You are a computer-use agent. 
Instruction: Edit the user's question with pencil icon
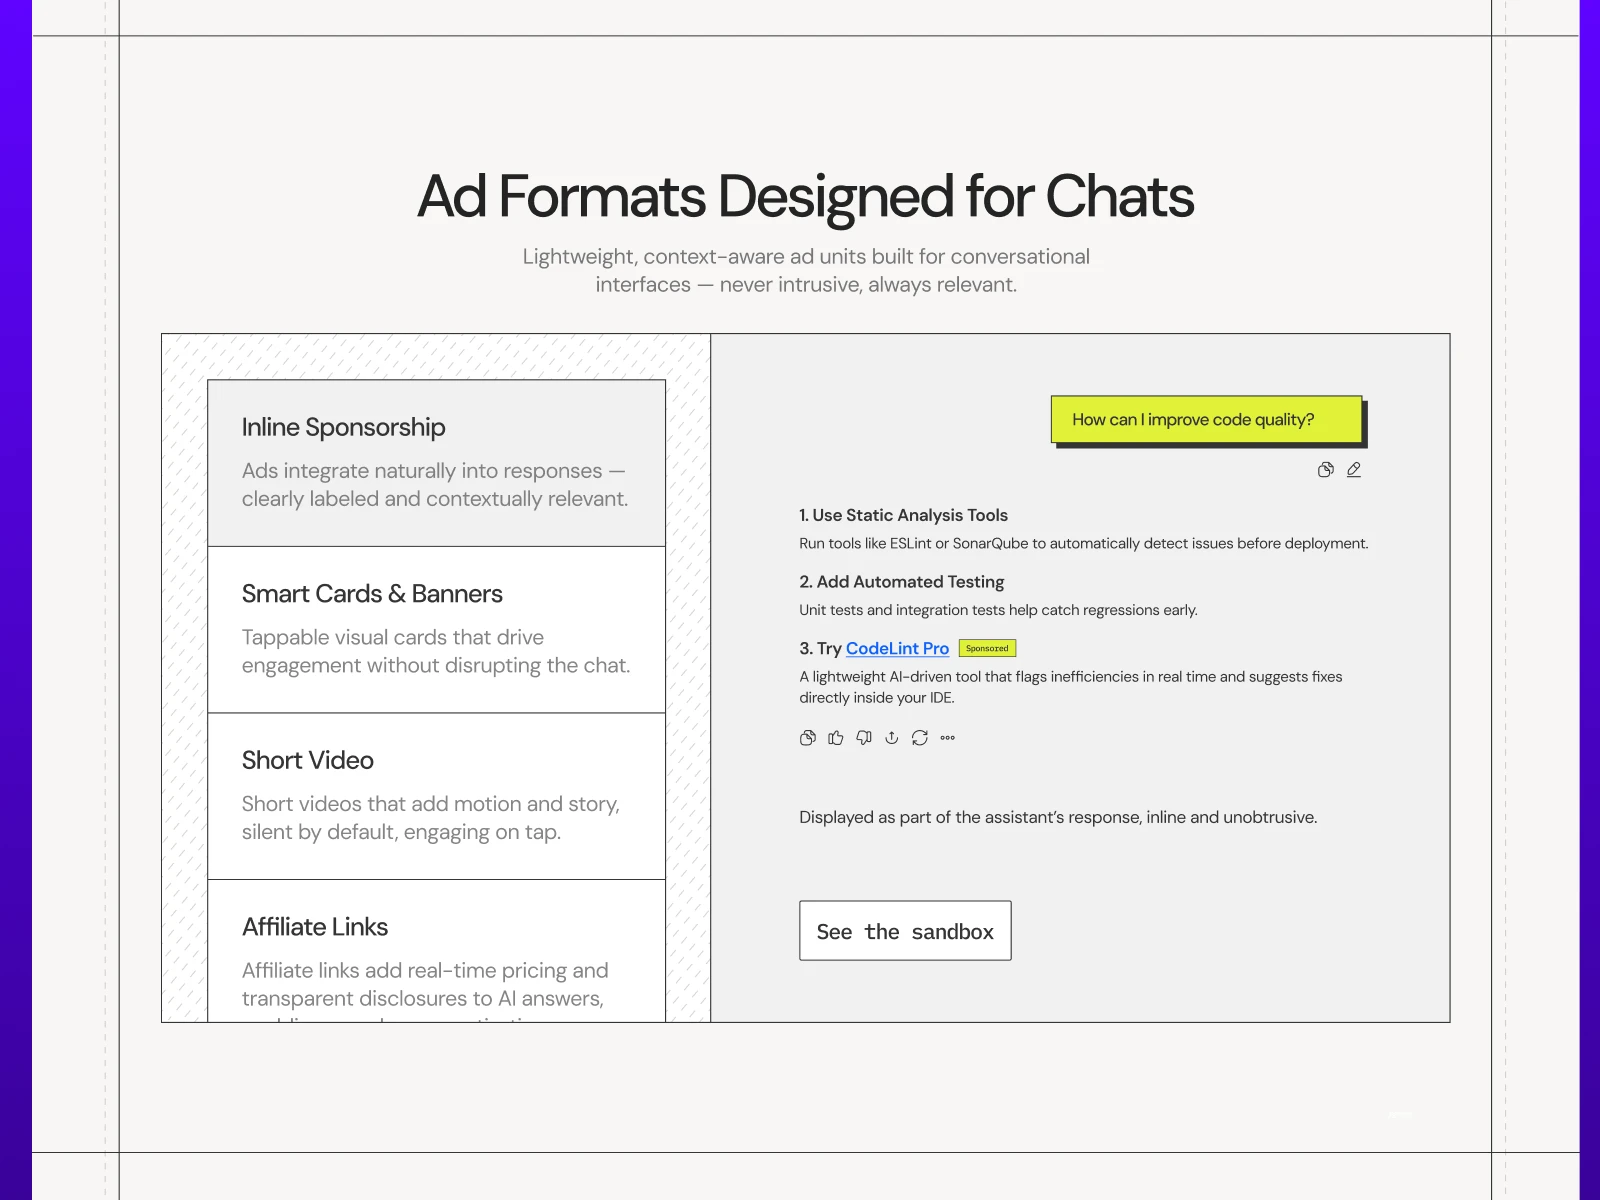[x=1354, y=470]
